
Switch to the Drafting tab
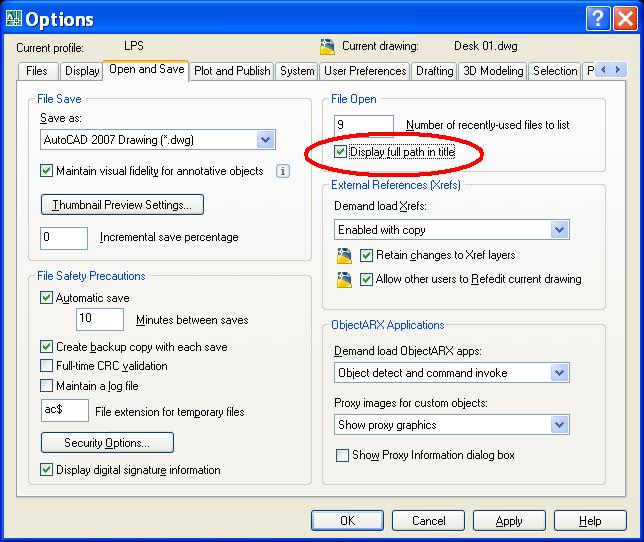pos(435,71)
